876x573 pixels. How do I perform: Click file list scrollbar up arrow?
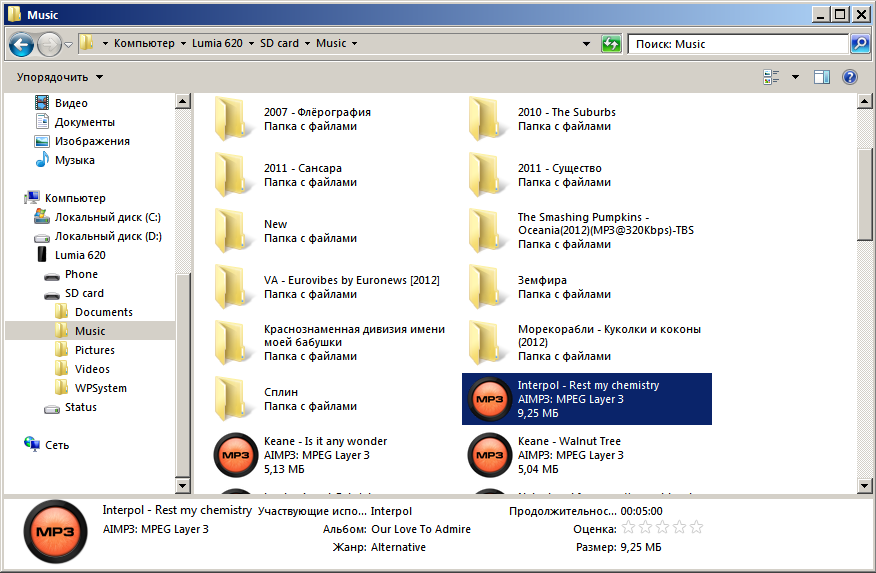point(864,101)
